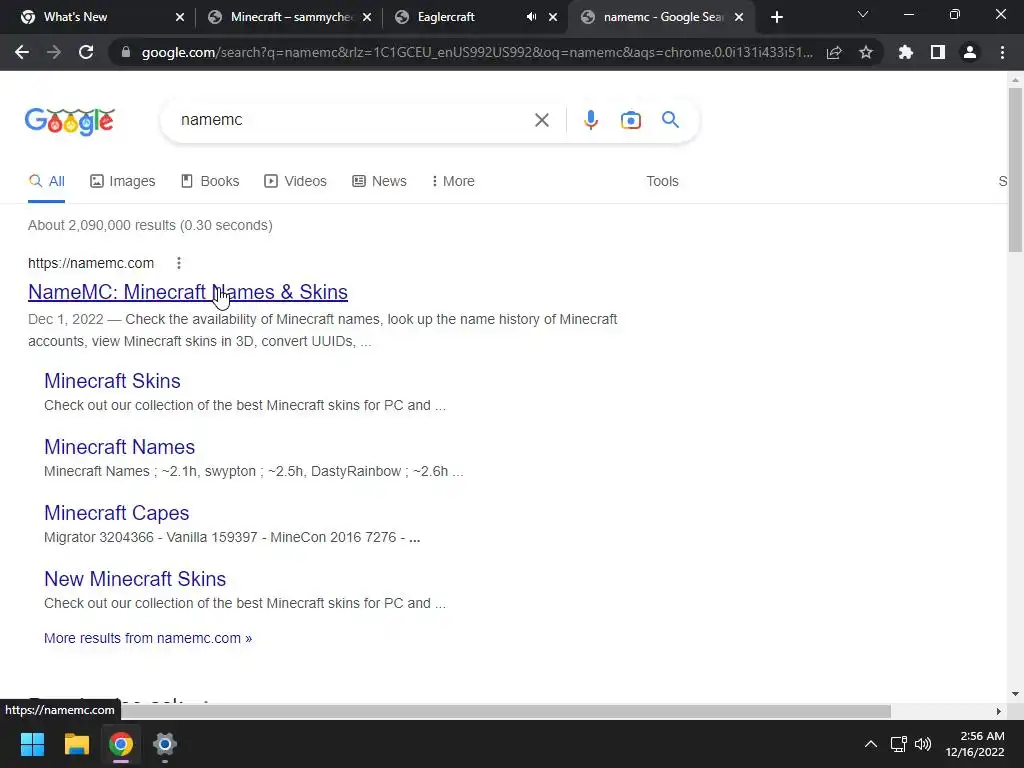Screen dimensions: 1024x768
Task: Open options dots beside namemc.com result
Action: [x=178, y=263]
